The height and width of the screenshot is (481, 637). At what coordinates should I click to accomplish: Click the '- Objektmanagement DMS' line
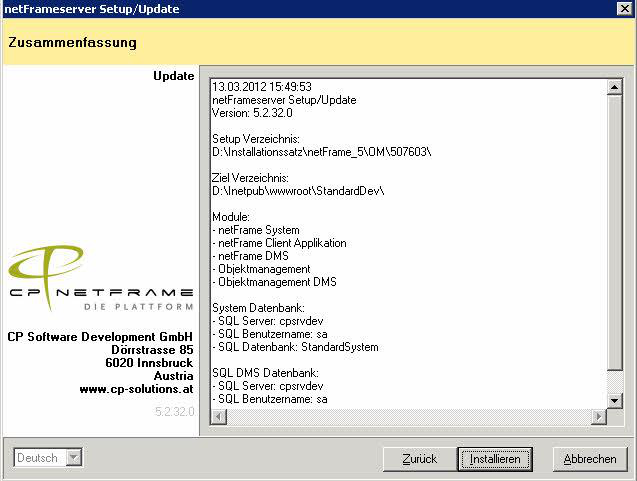[x=275, y=282]
